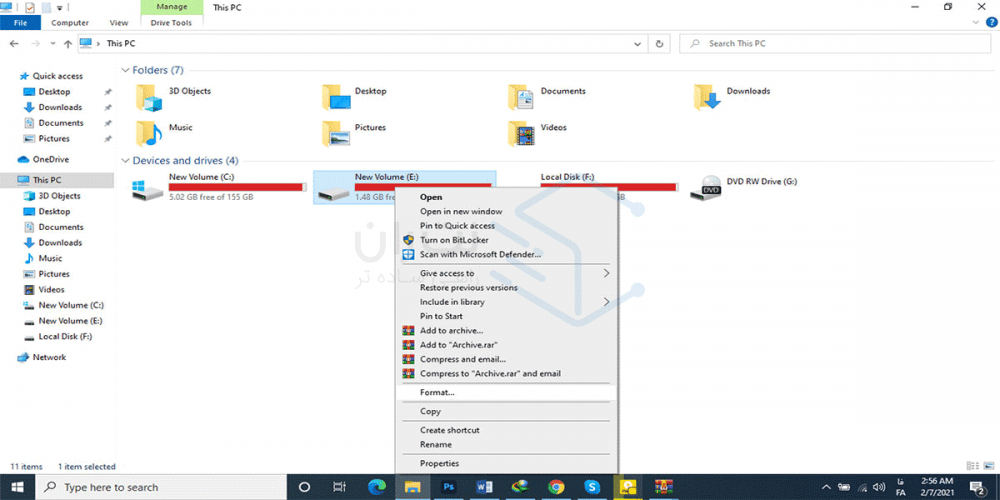Select Properties in the context menu

tap(439, 464)
